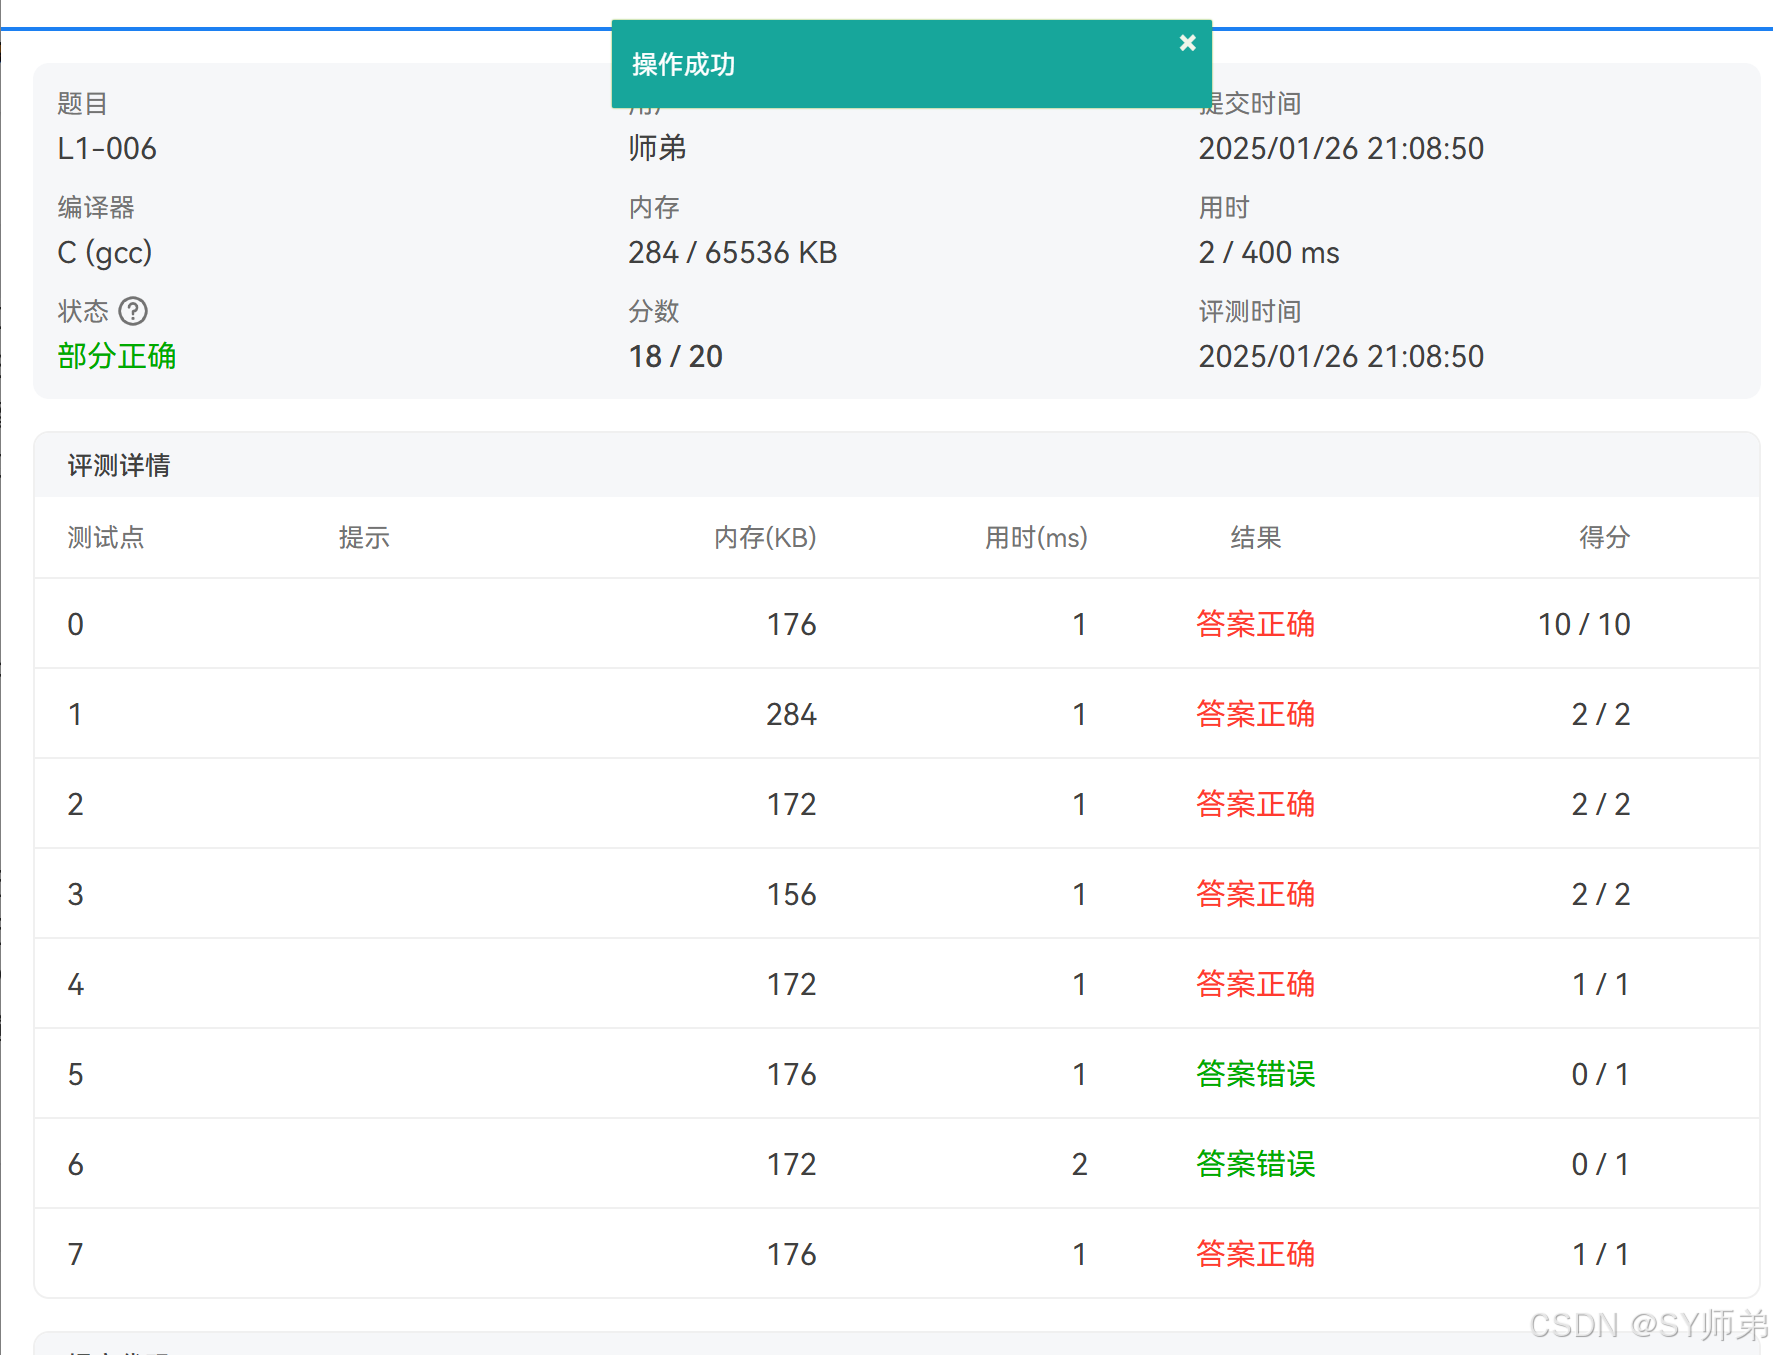1773x1355 pixels.
Task: Click the time value 2 / 400 ms
Action: coord(1268,253)
